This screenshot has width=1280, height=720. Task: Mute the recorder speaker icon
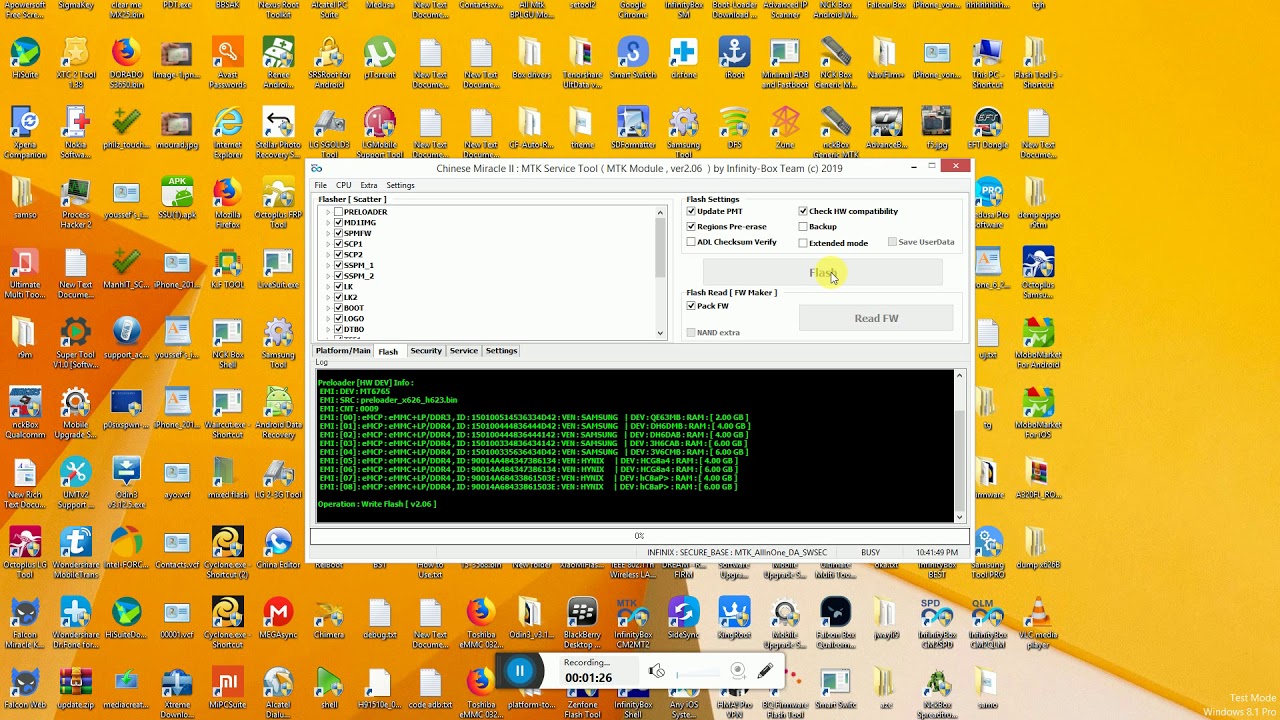pyautogui.click(x=657, y=671)
